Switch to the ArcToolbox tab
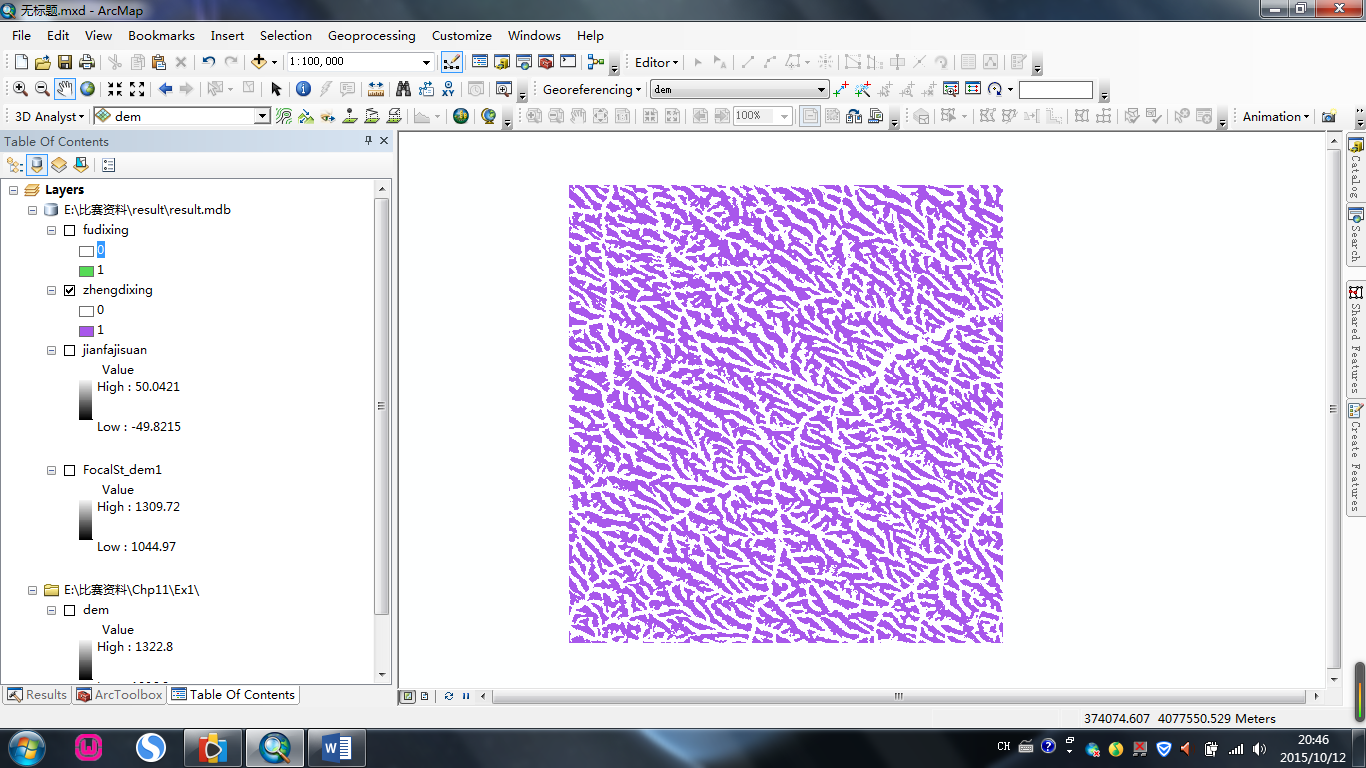Screen dimensions: 1366x768 click(x=119, y=695)
